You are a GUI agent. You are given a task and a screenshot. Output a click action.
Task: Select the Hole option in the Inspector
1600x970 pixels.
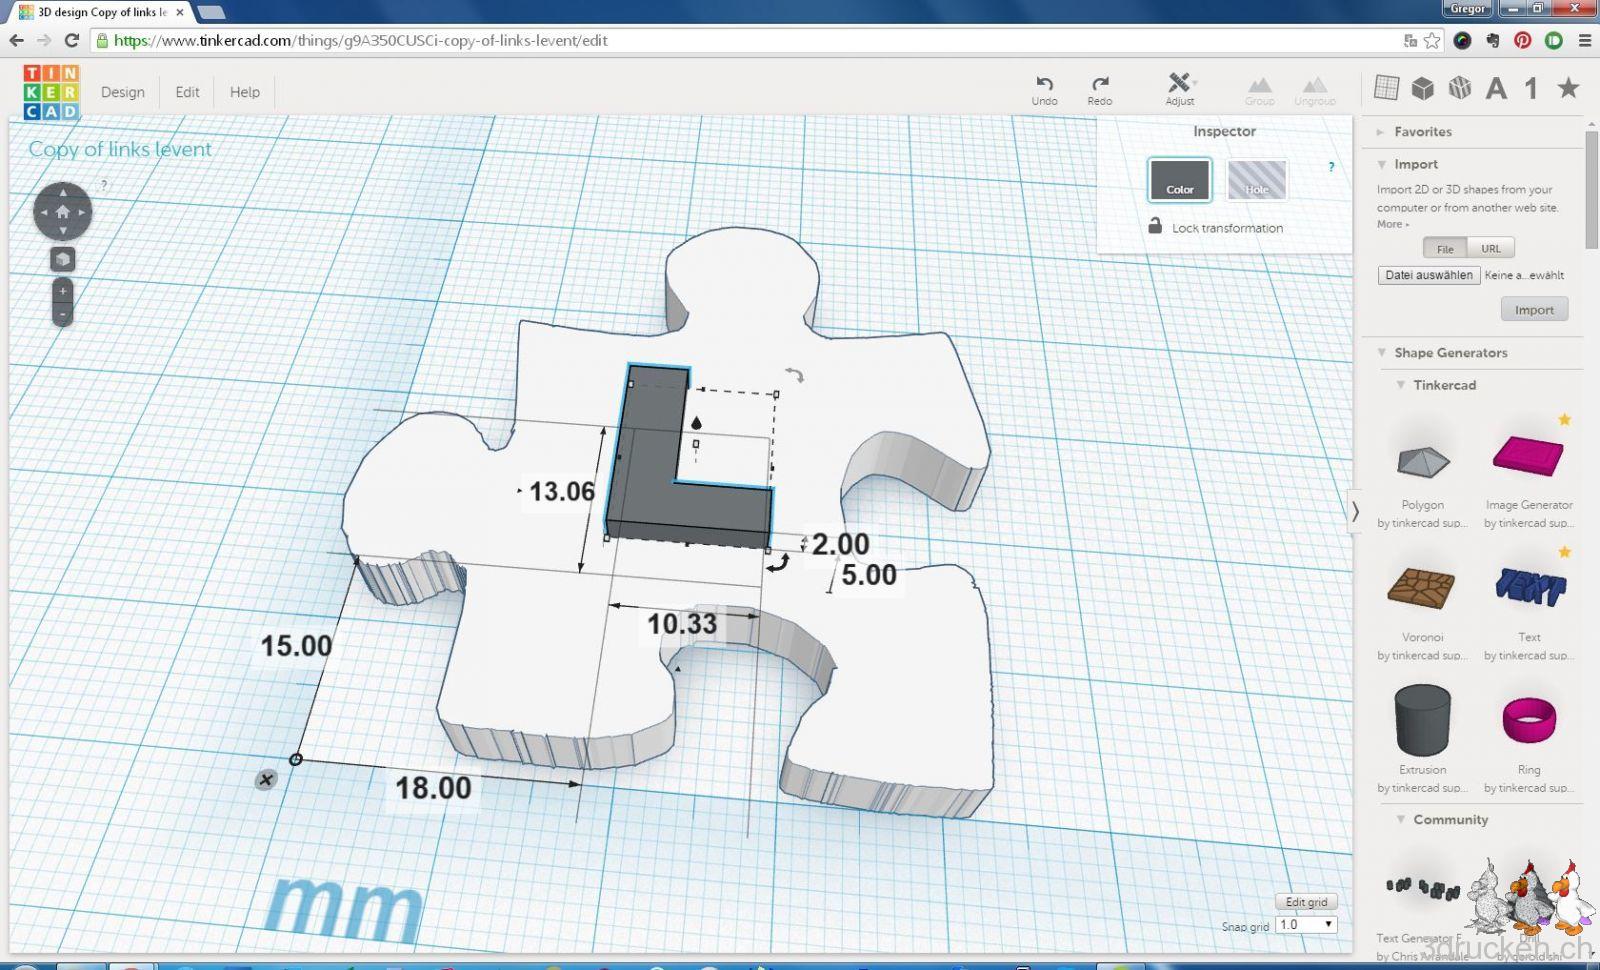[x=1257, y=181]
